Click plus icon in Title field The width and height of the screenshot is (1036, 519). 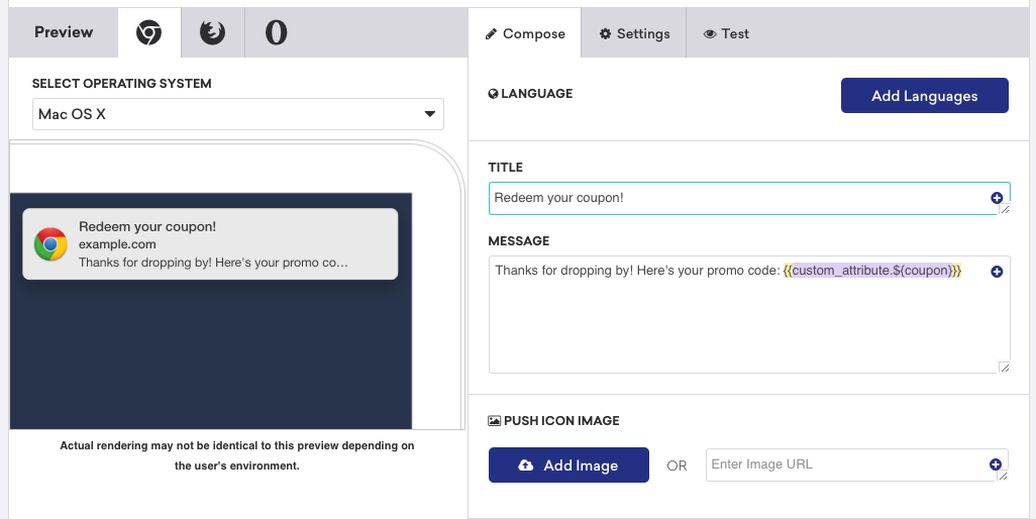tap(996, 198)
